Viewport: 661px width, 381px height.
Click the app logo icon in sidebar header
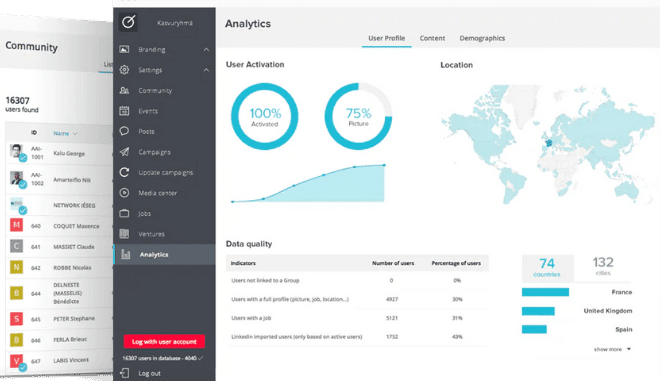[x=128, y=21]
